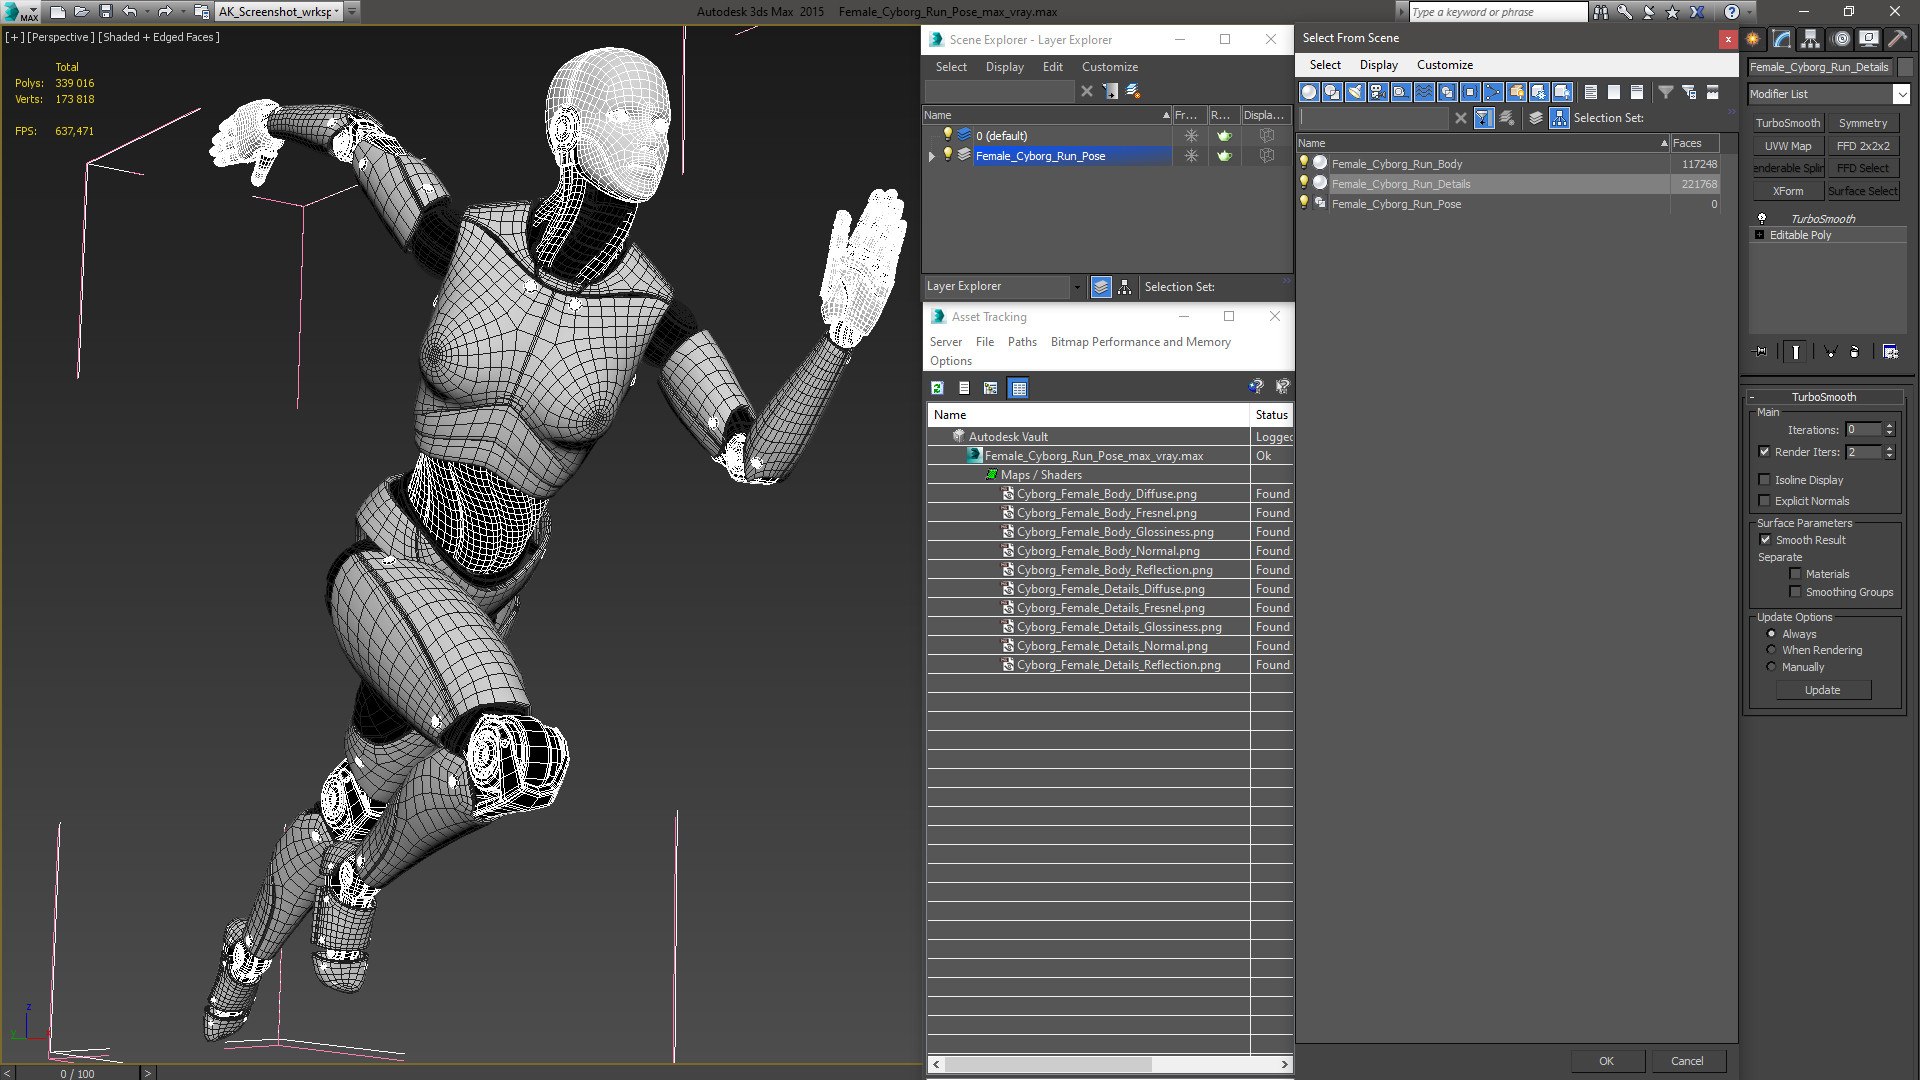Switch to Modify command panel

(x=1782, y=39)
